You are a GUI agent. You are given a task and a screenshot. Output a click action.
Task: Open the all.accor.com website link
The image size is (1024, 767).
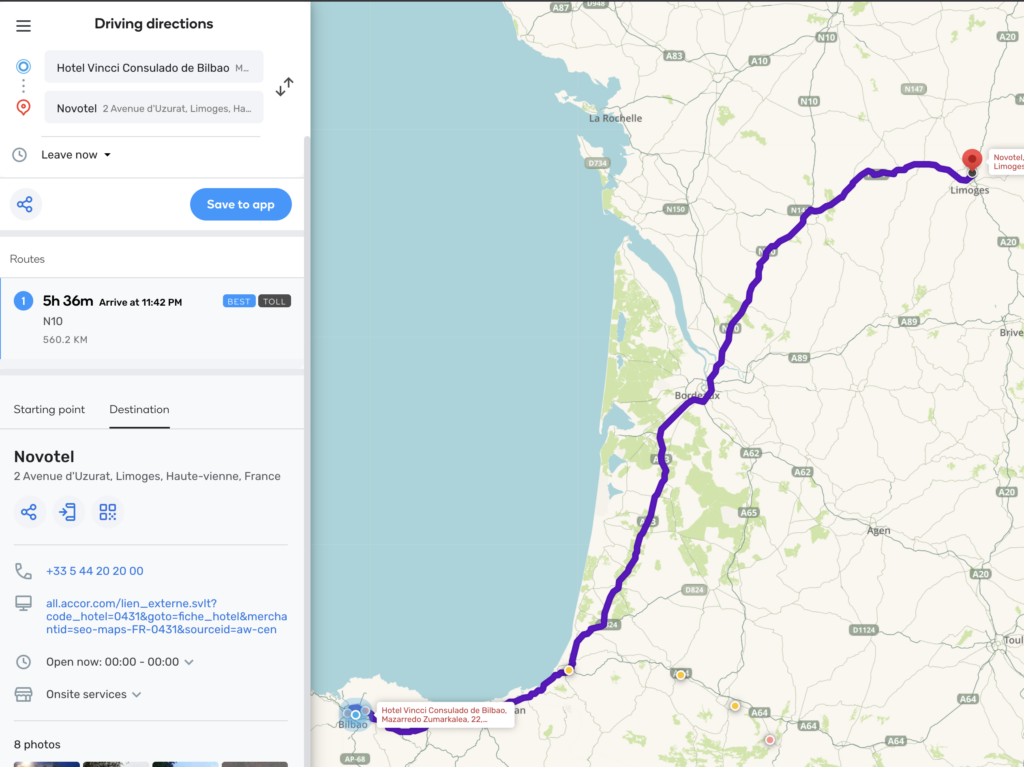tap(166, 616)
